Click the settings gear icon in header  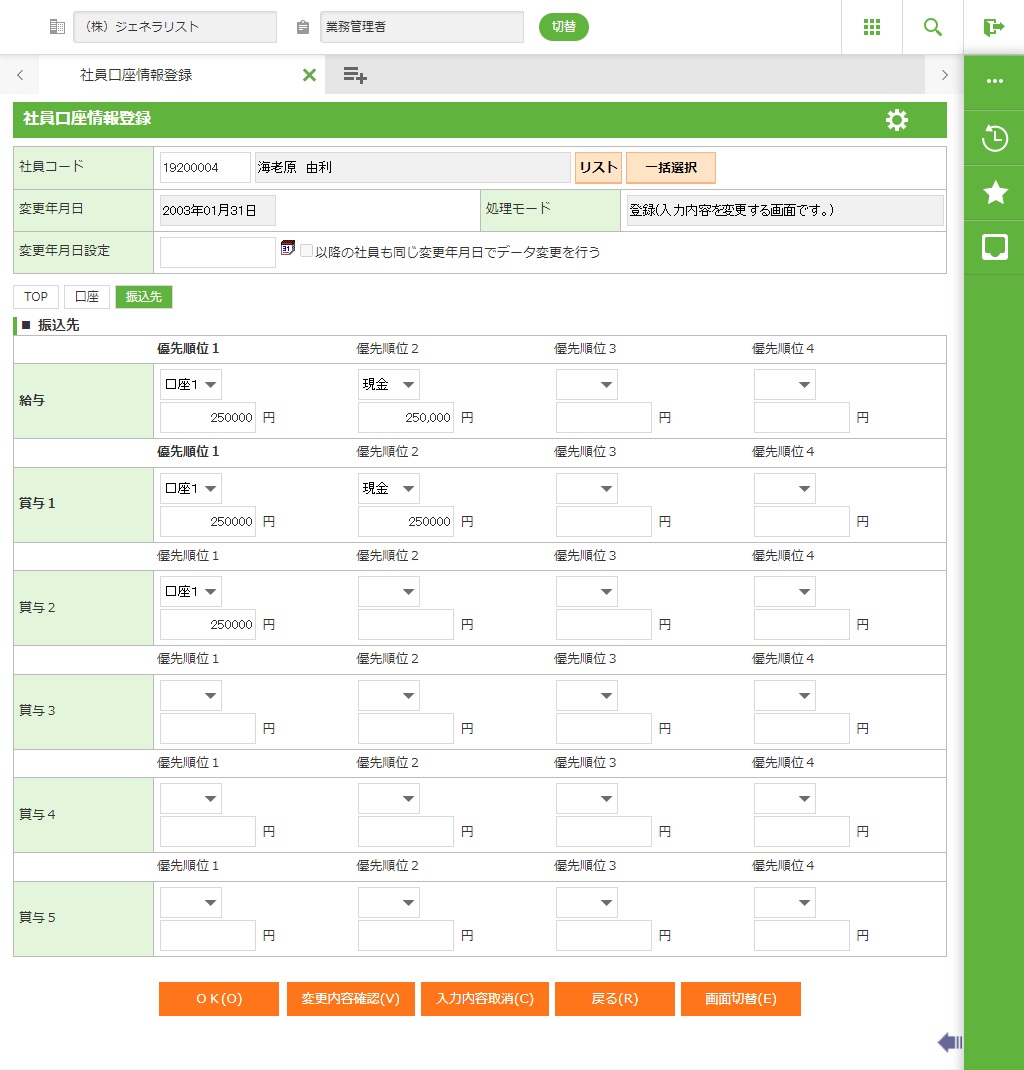[896, 120]
